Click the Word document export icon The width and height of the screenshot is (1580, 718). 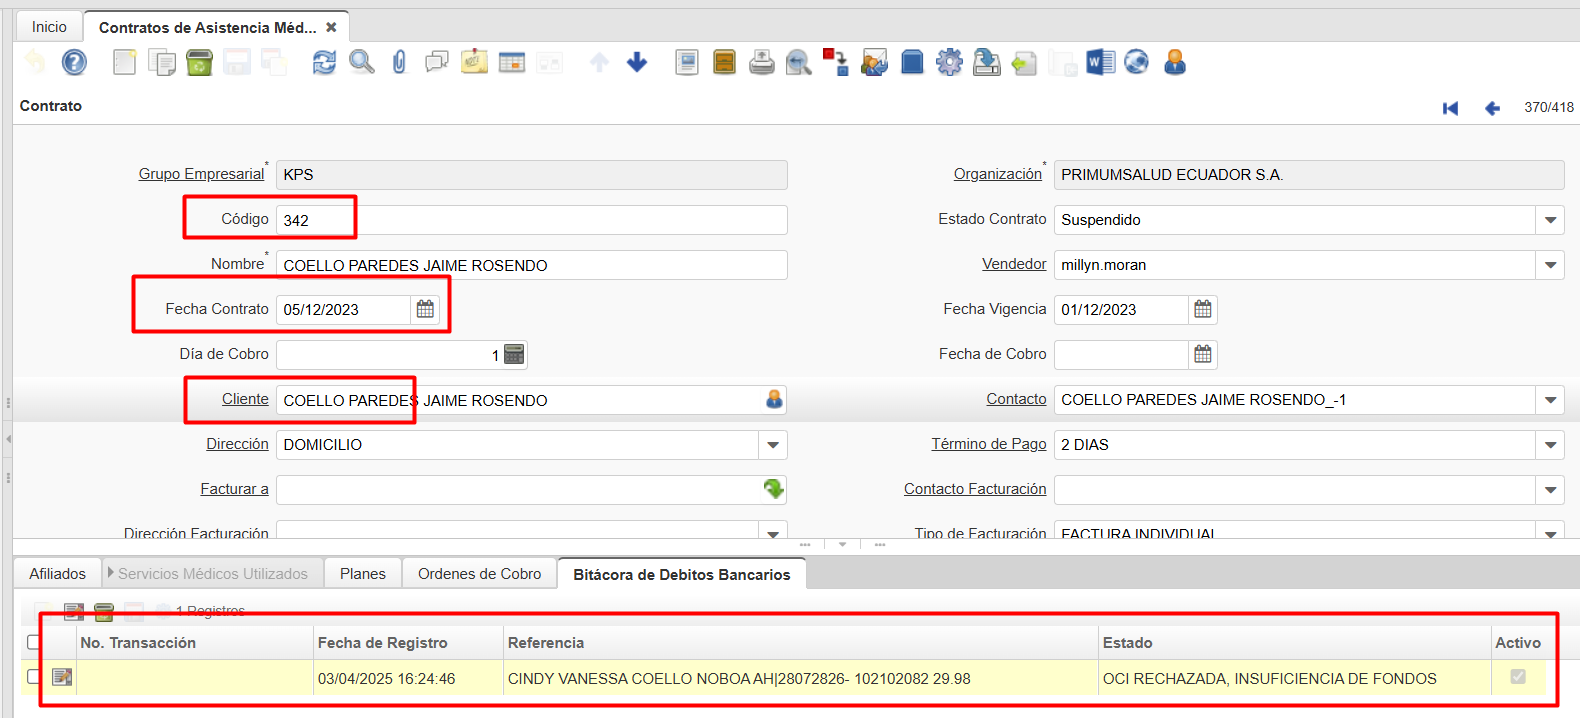coord(1100,63)
